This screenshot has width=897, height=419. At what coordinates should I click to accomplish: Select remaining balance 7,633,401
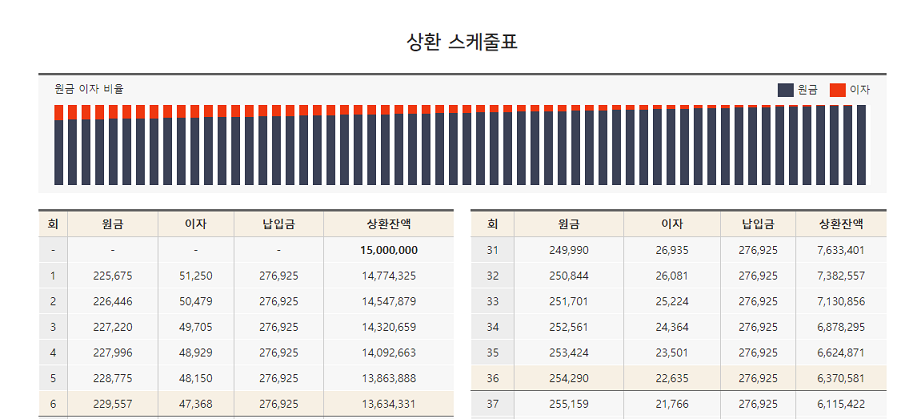coord(841,250)
